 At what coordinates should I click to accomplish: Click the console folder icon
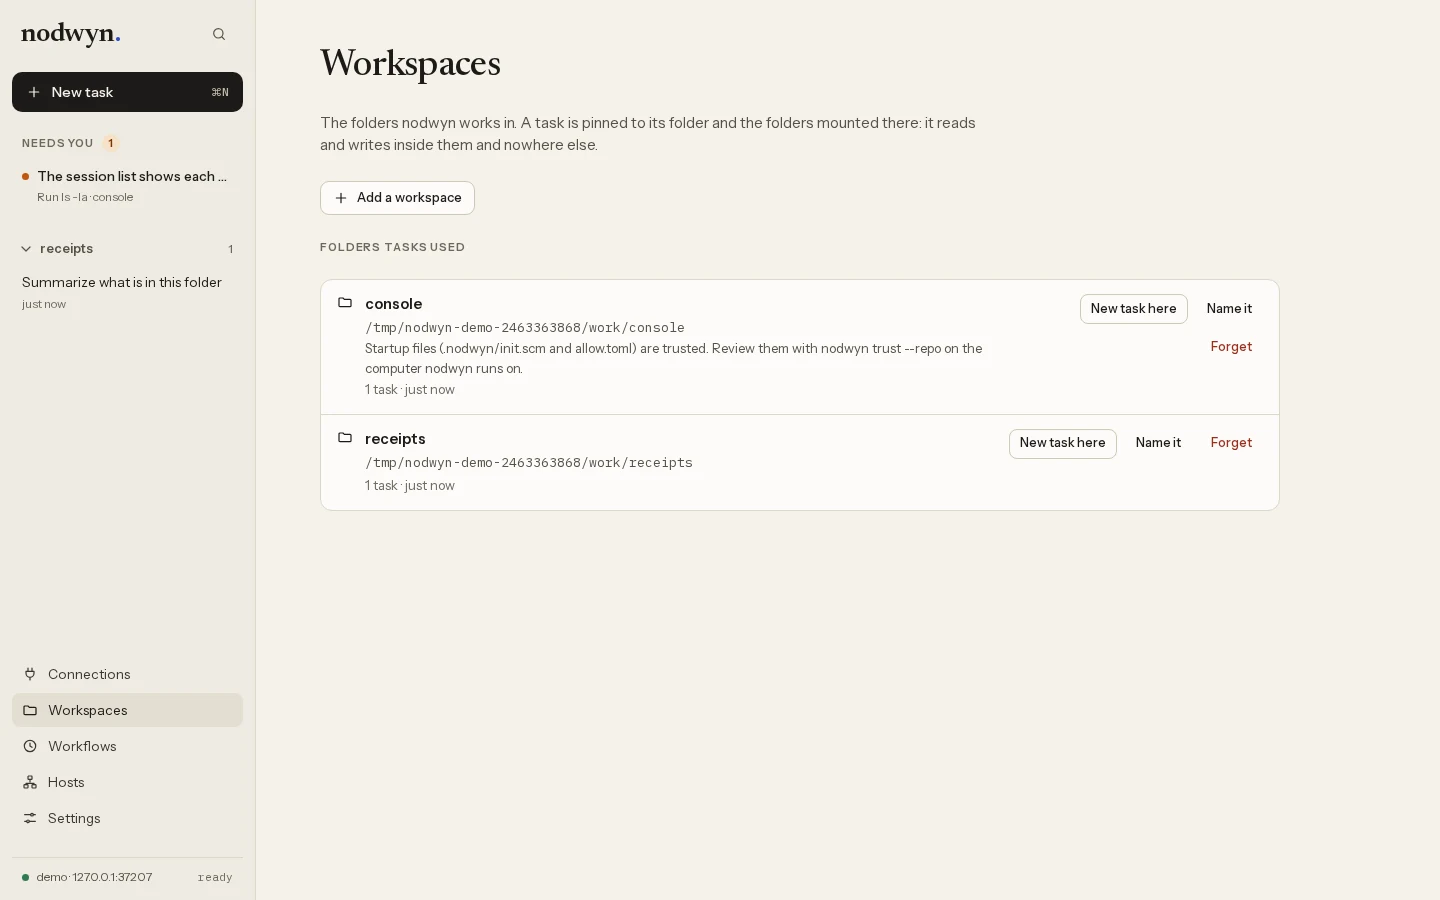(x=345, y=303)
